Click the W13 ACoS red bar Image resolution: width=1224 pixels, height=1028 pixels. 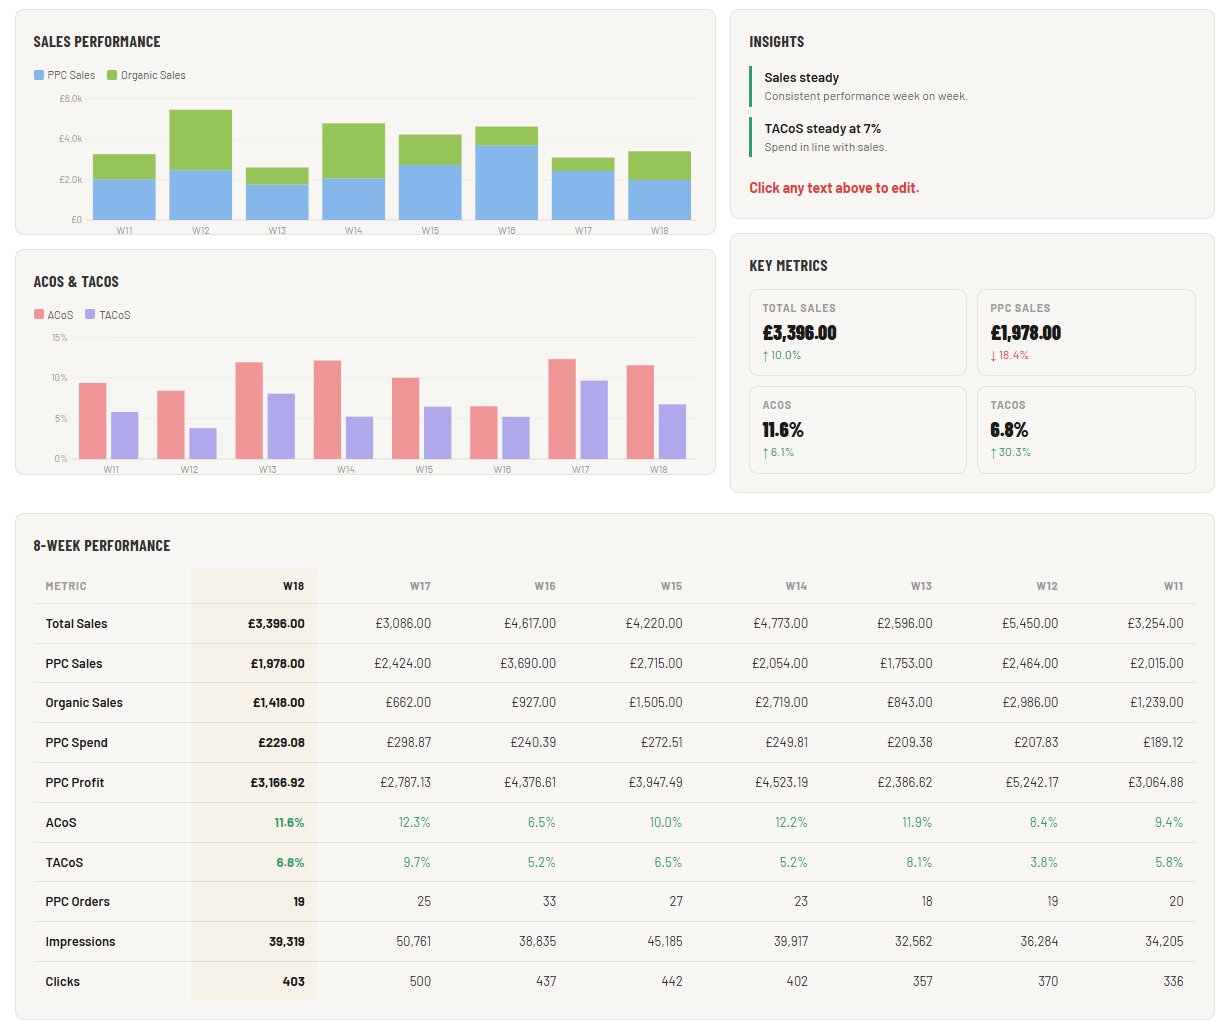click(249, 411)
